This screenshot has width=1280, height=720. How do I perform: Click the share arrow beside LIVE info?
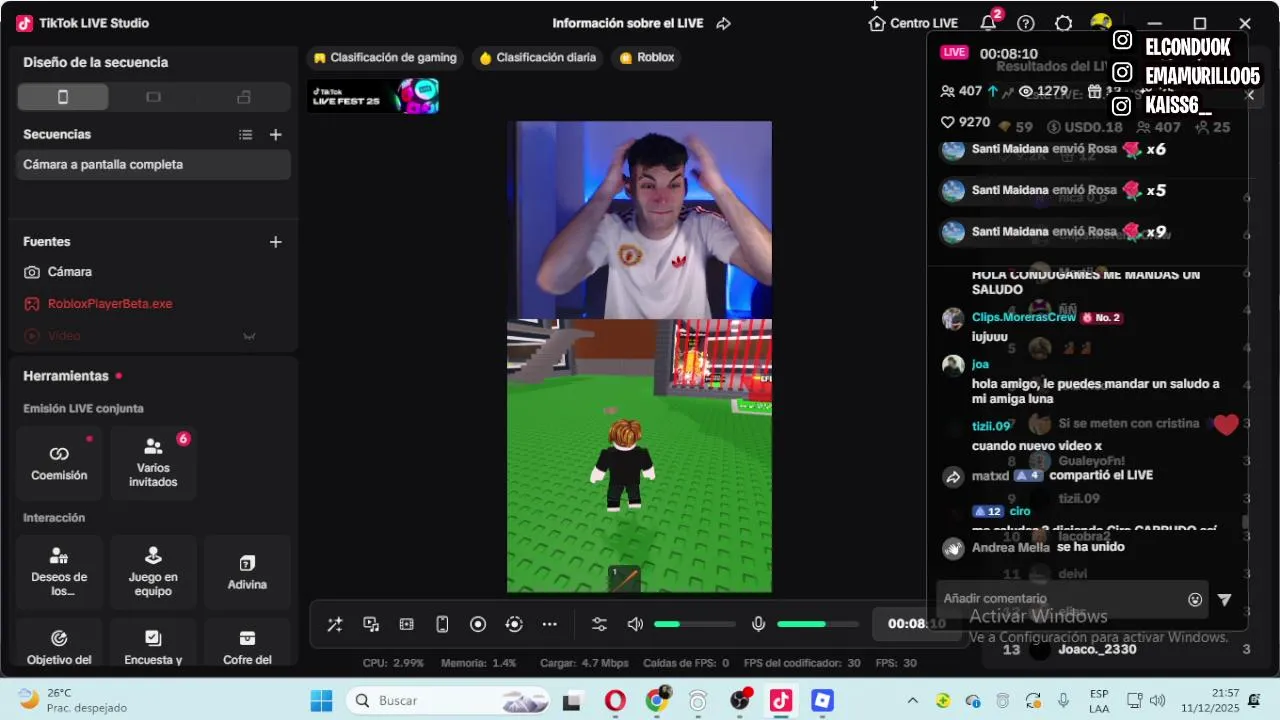point(724,23)
